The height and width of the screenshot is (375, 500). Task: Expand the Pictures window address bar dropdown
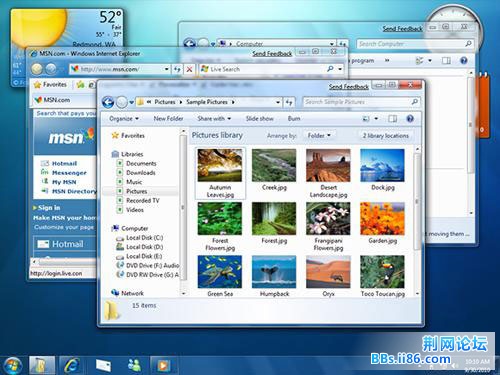[278, 102]
